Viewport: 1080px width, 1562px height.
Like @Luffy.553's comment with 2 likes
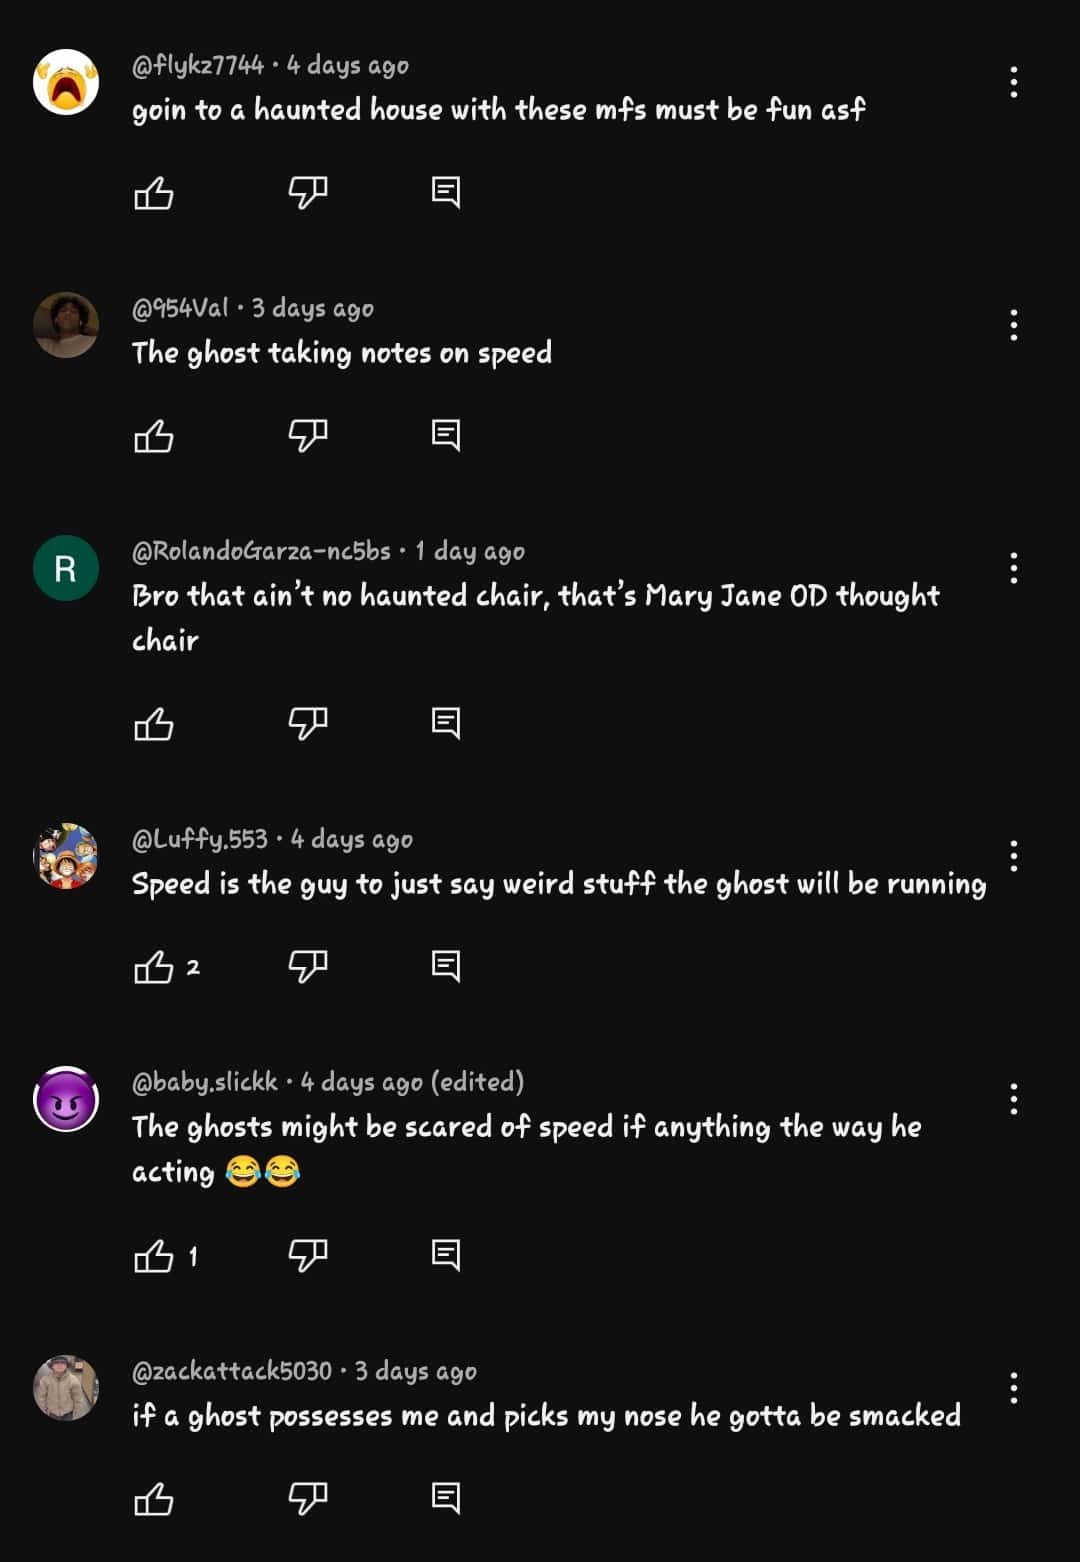(x=154, y=967)
